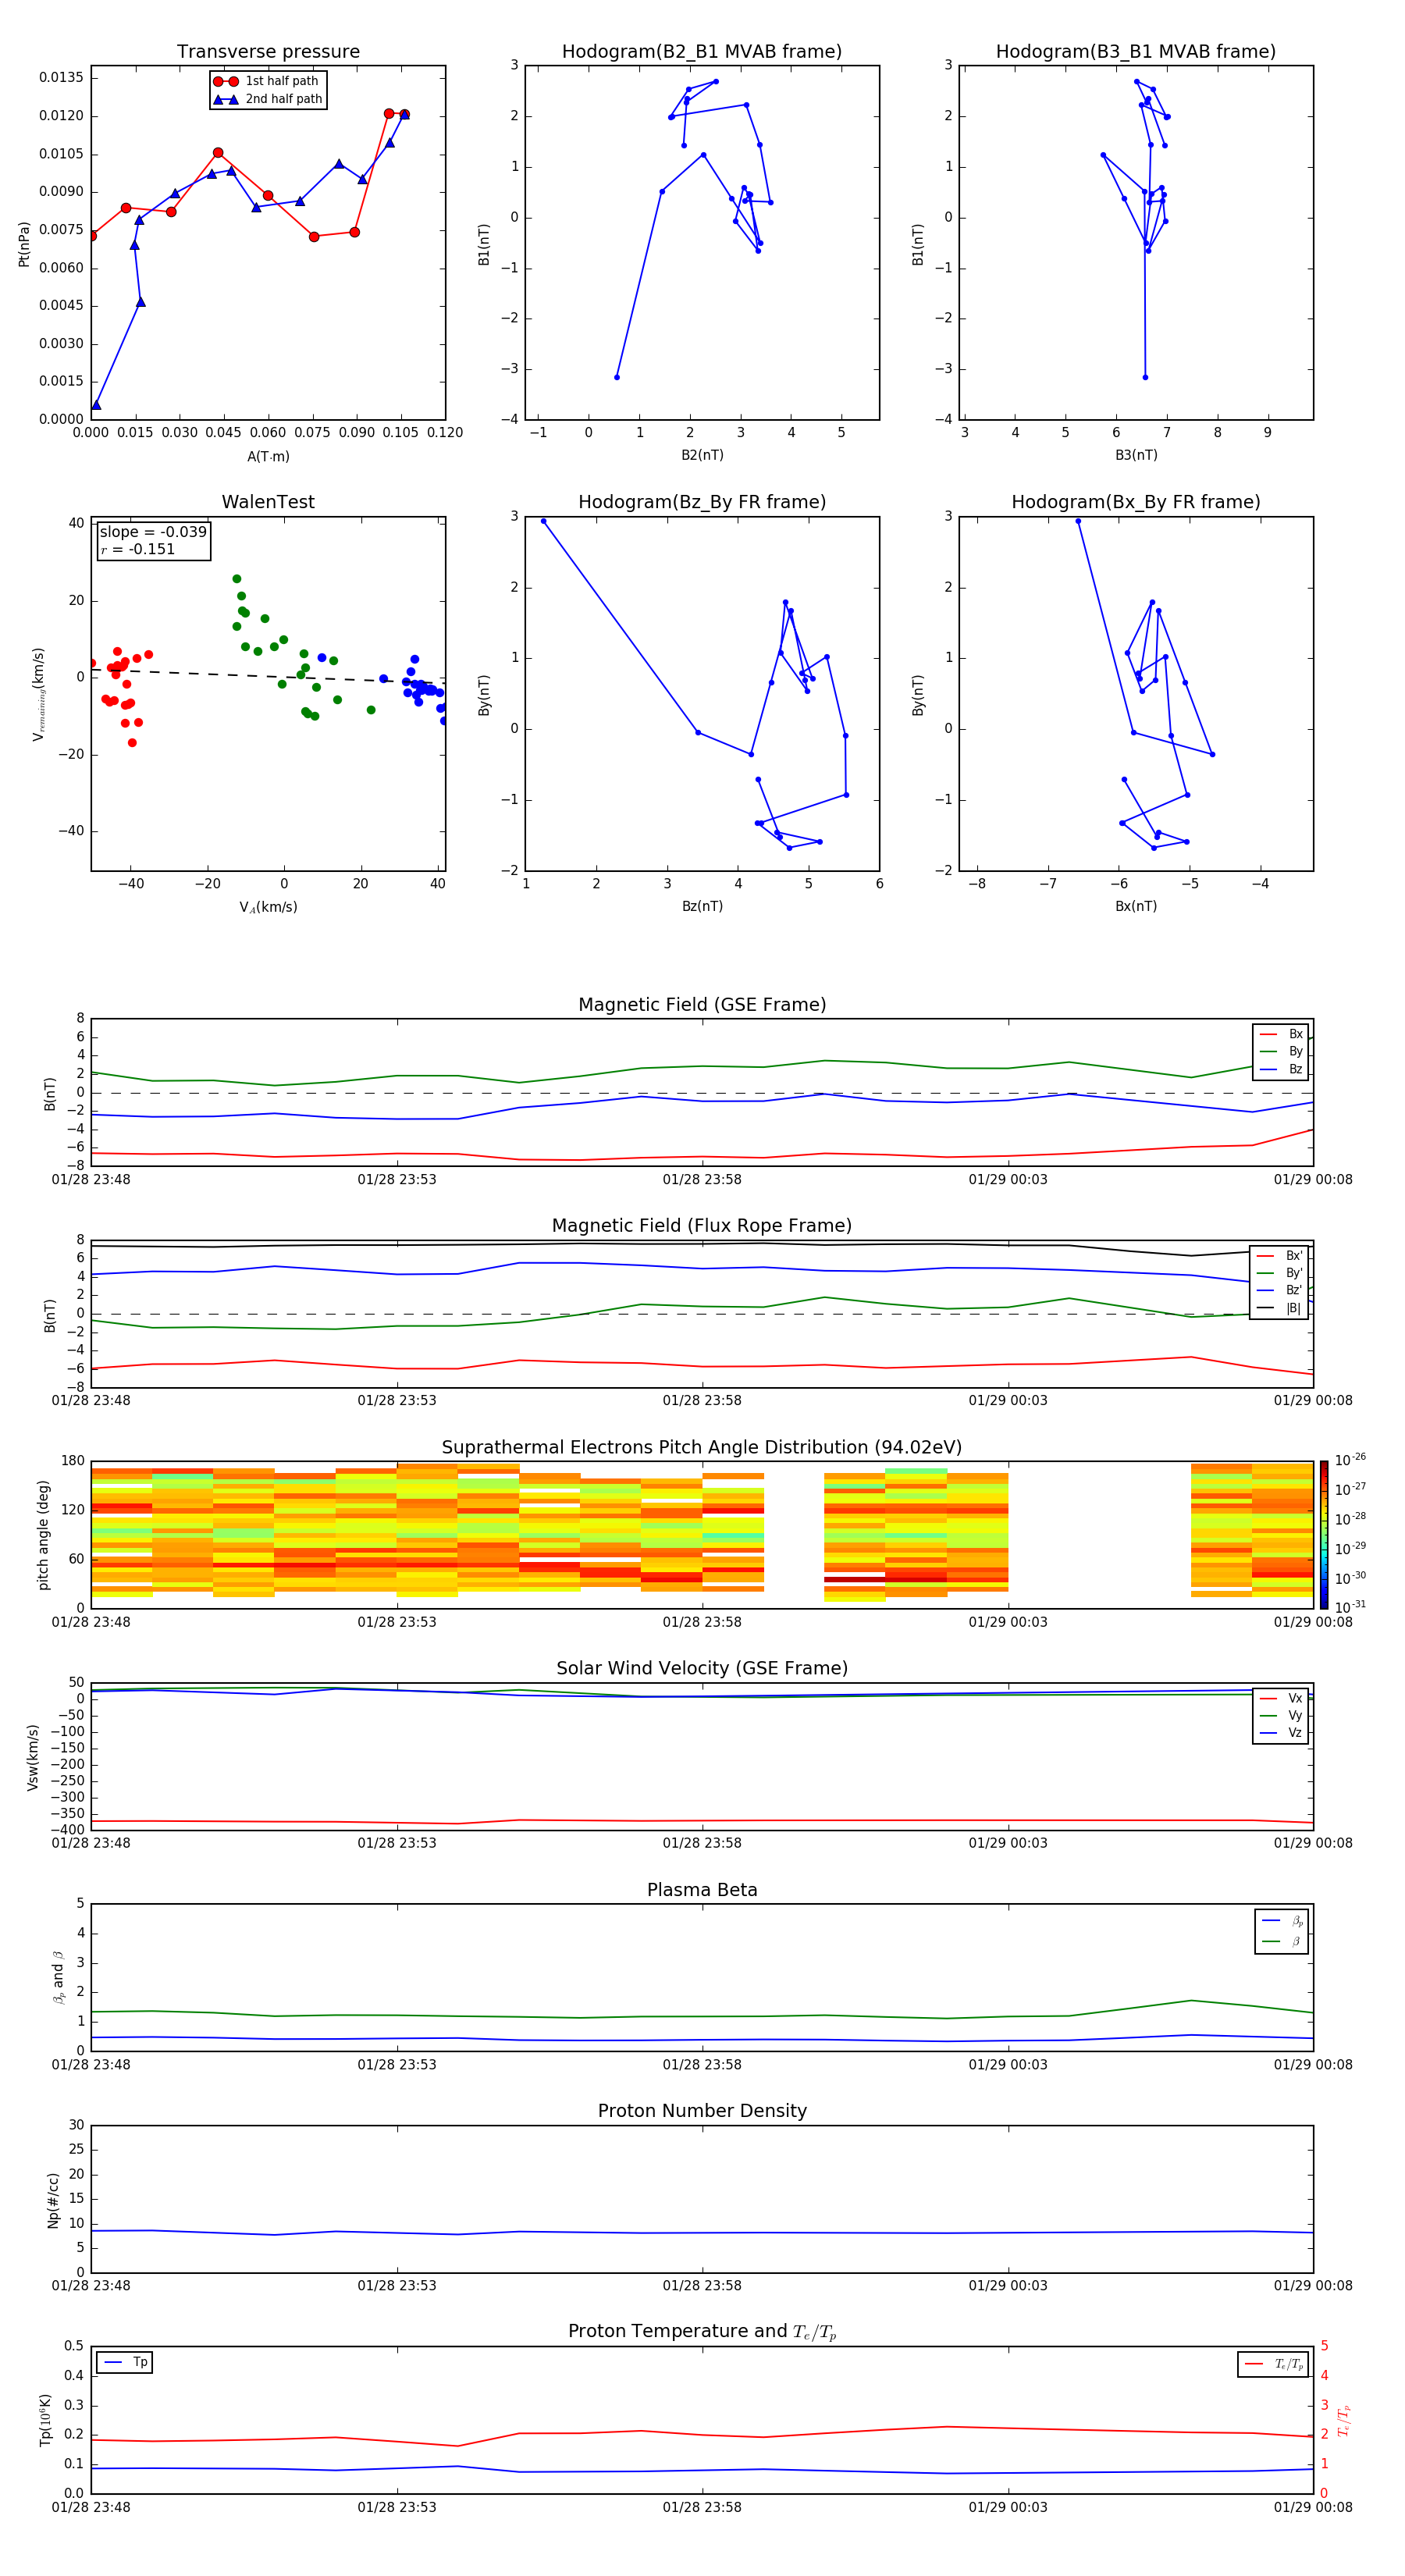The height and width of the screenshot is (2576, 1405).
Task: Click the 'Hodogram(B3_B1 MVAB frame)' title
Action: pos(1136,52)
